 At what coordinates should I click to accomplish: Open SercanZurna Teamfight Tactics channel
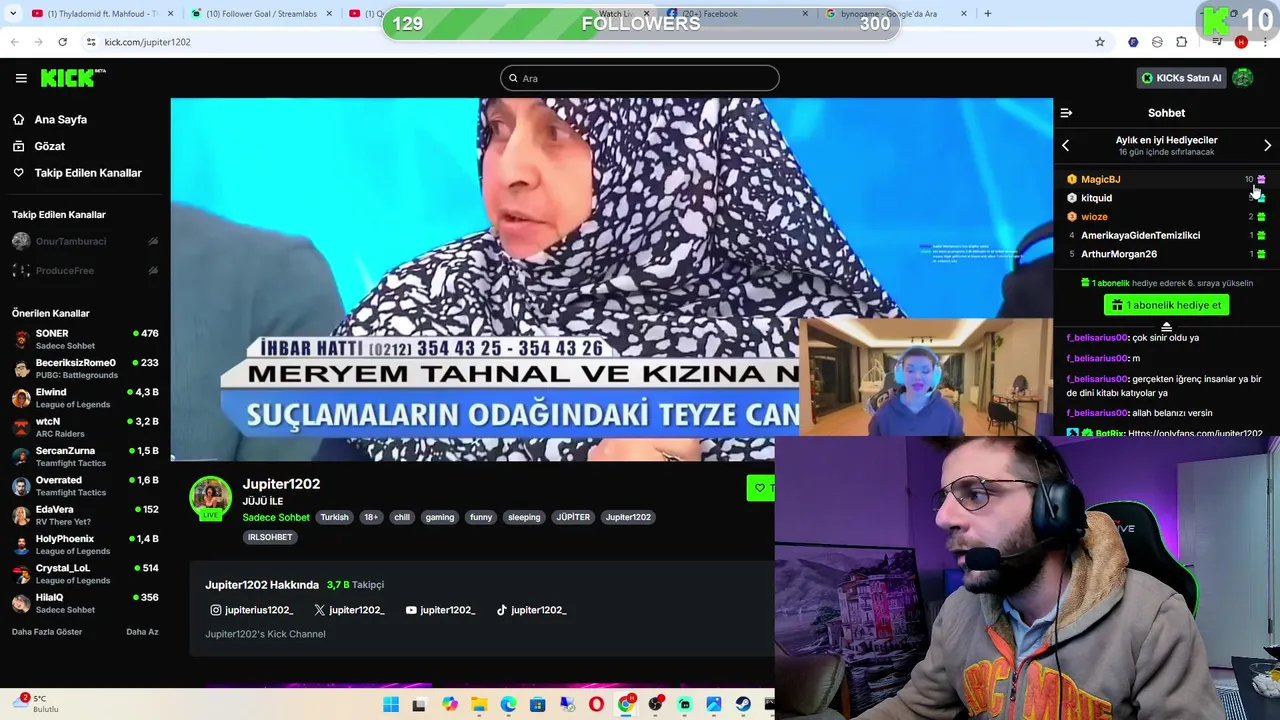point(85,456)
